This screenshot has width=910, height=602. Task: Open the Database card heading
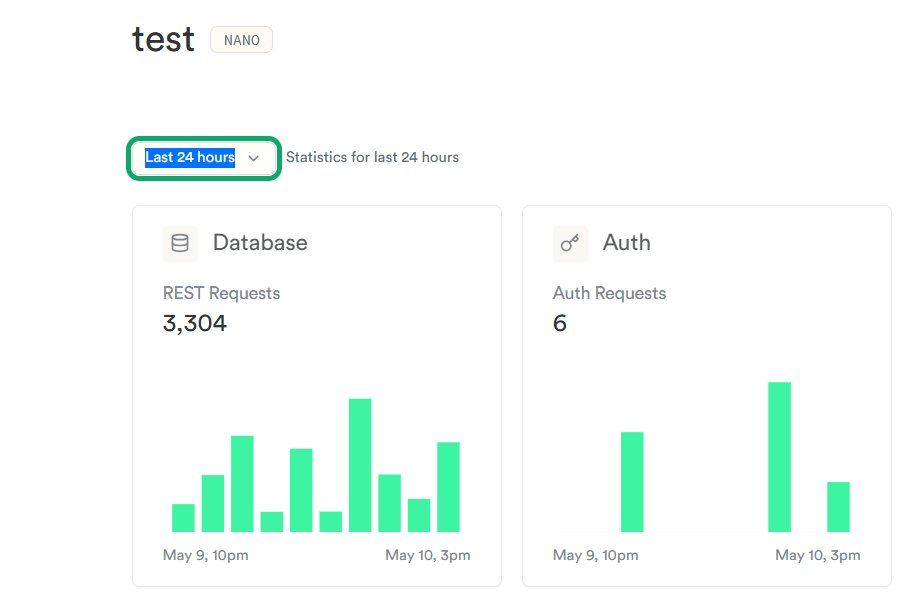[260, 243]
